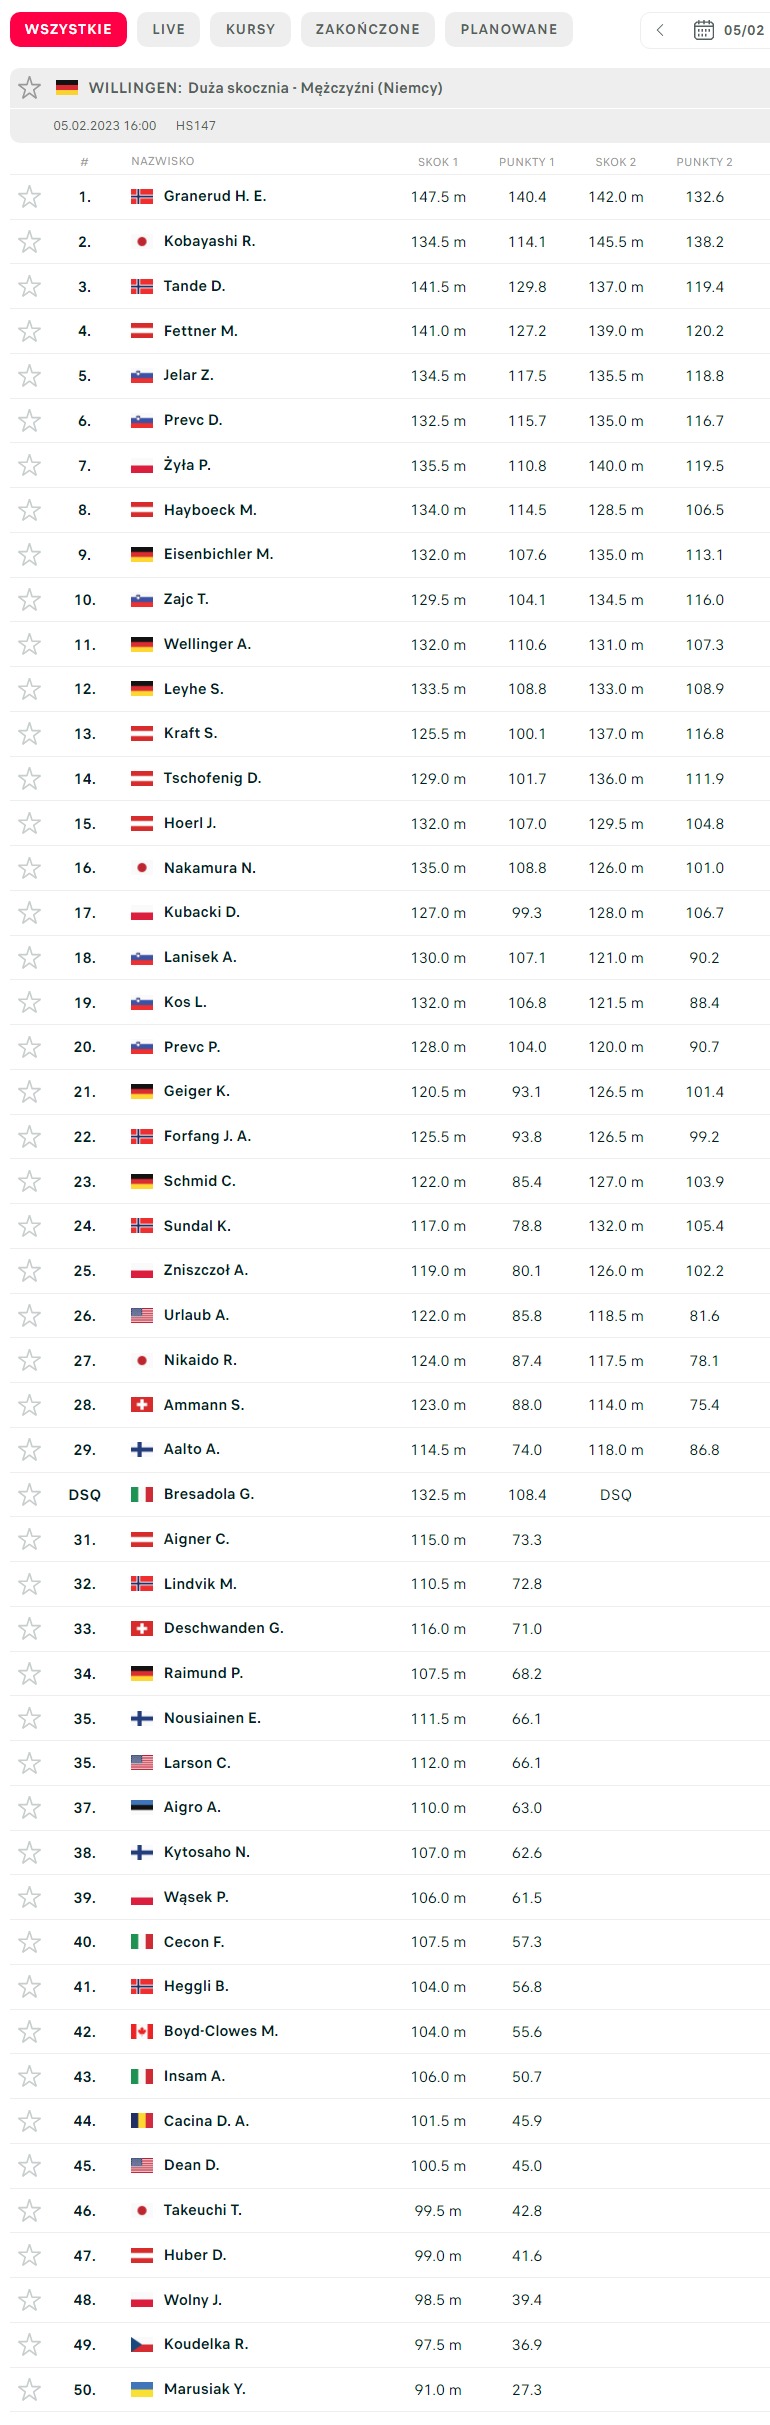The image size is (770, 2425).
Task: Open Żyła P. athlete row
Action: (187, 465)
